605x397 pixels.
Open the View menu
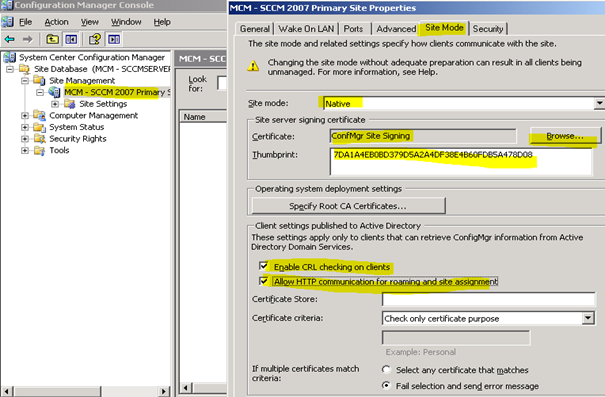(90, 22)
